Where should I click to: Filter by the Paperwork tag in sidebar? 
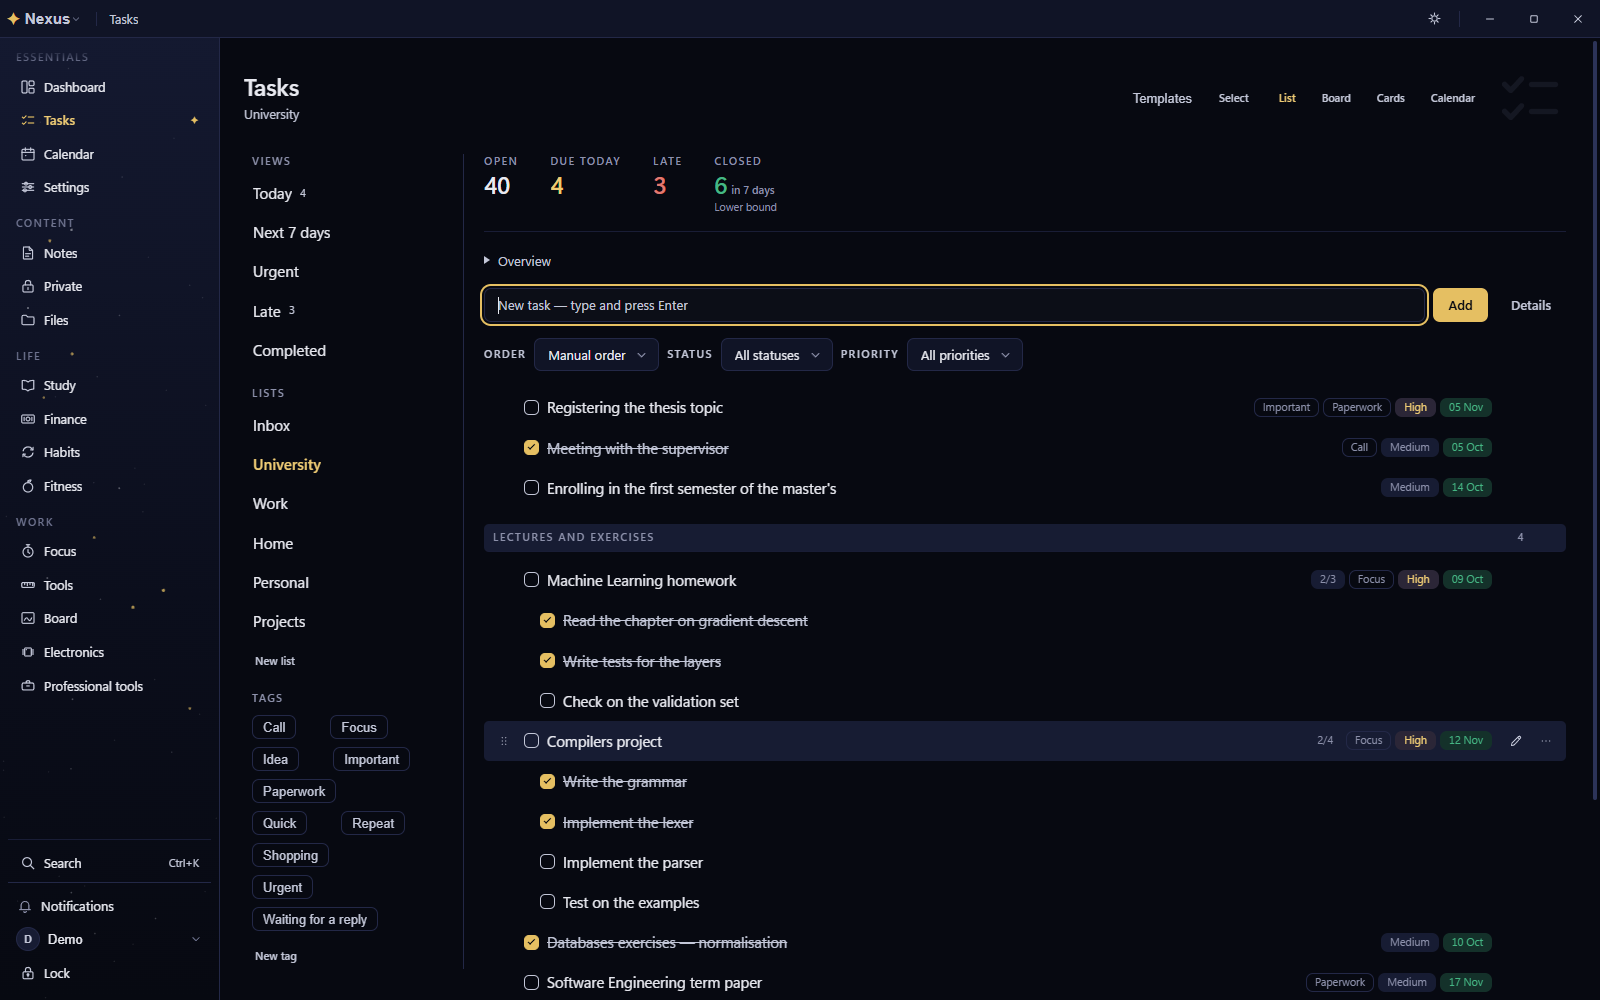[294, 791]
